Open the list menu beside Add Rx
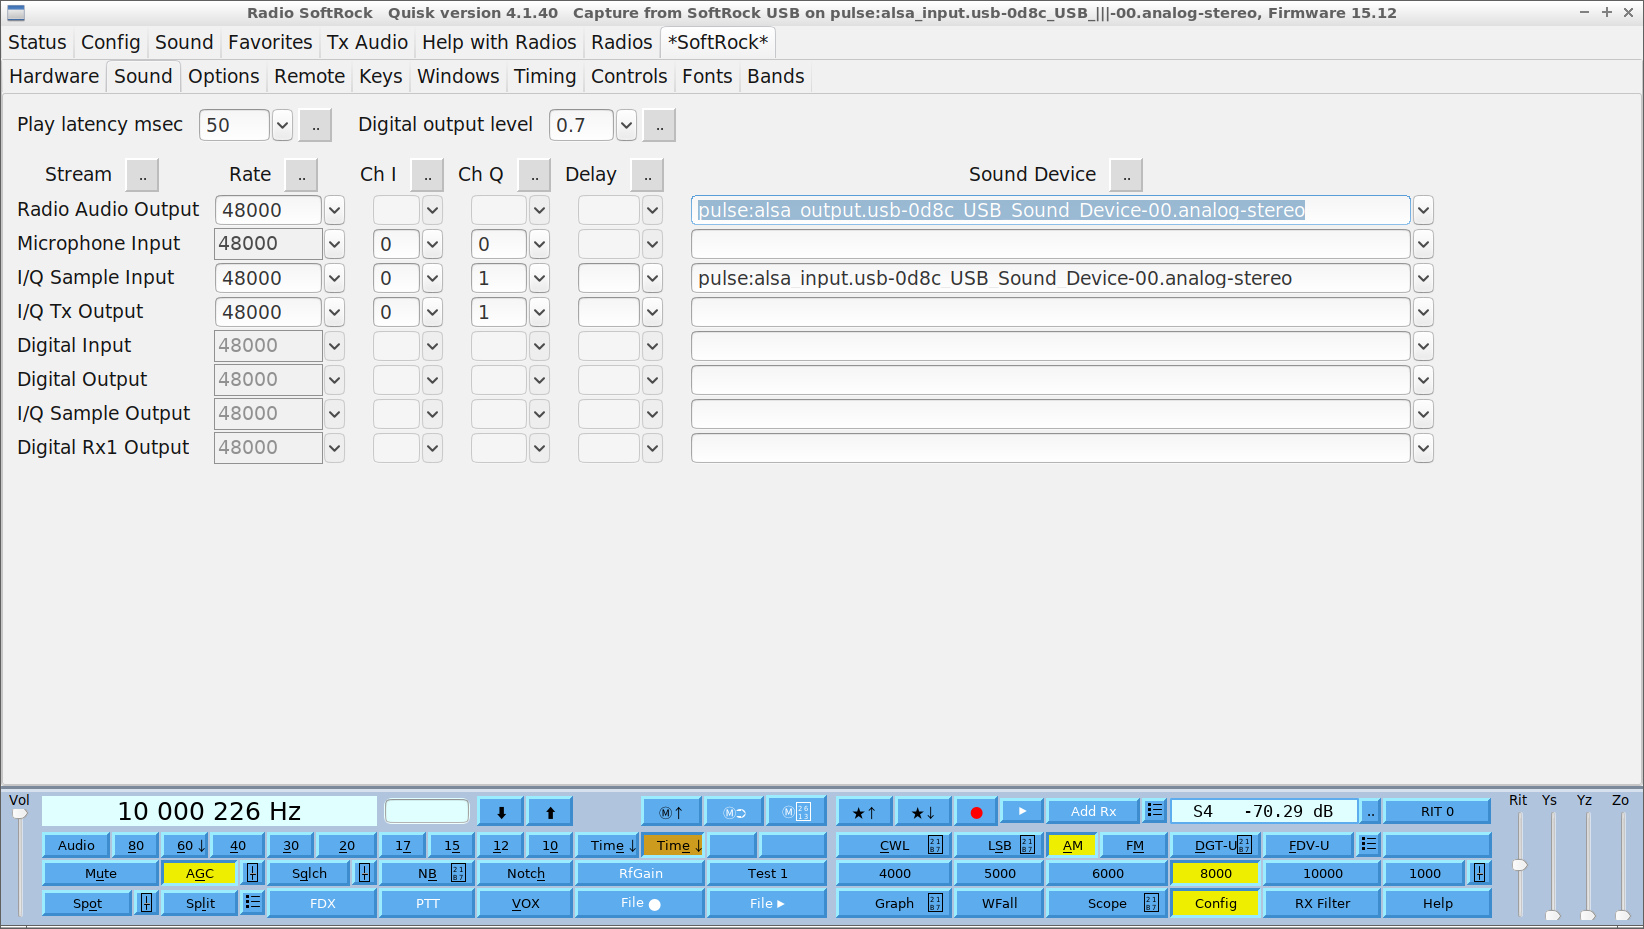 point(1155,811)
